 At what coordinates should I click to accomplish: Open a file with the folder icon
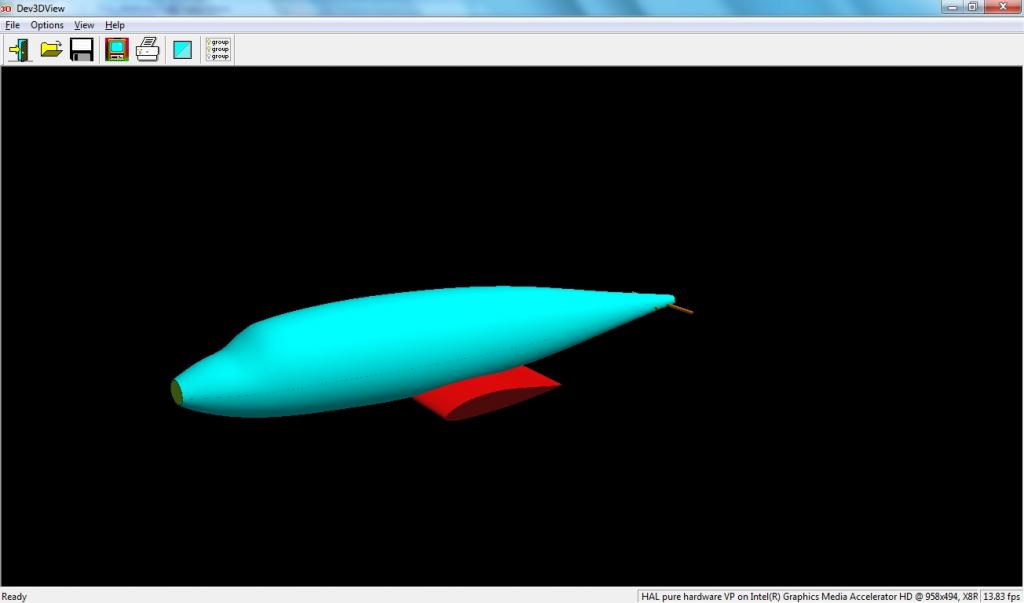click(x=51, y=49)
